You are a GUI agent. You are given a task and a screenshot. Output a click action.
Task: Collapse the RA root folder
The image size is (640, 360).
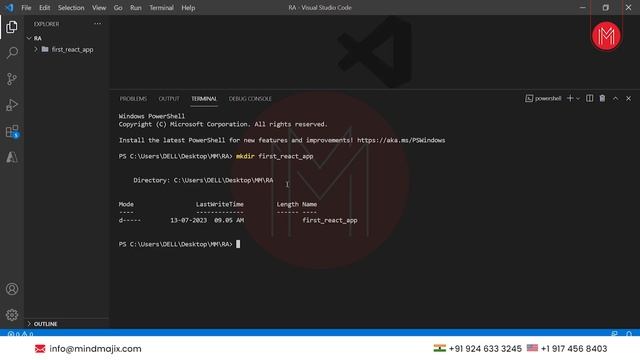(x=29, y=38)
